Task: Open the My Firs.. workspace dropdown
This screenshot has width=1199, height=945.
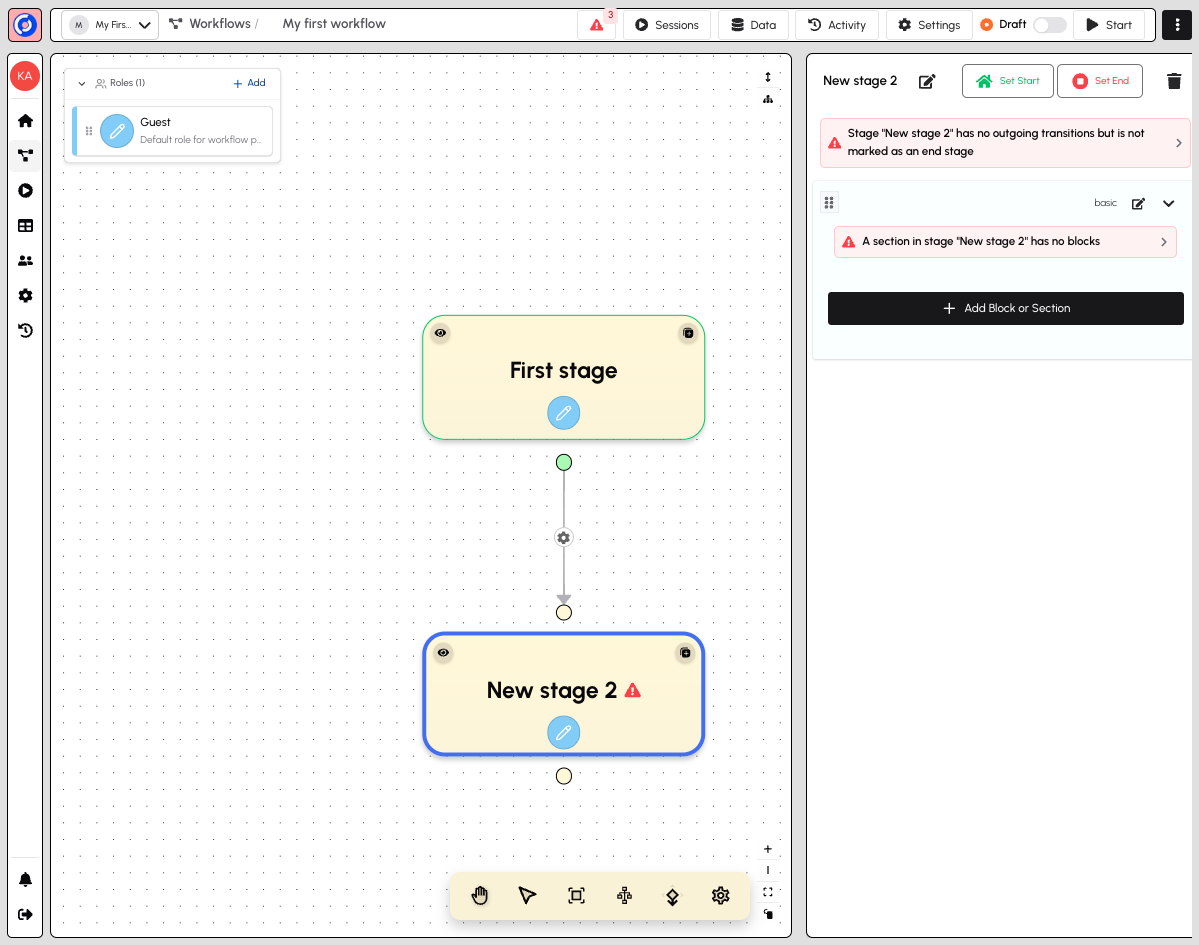Action: pyautogui.click(x=110, y=24)
